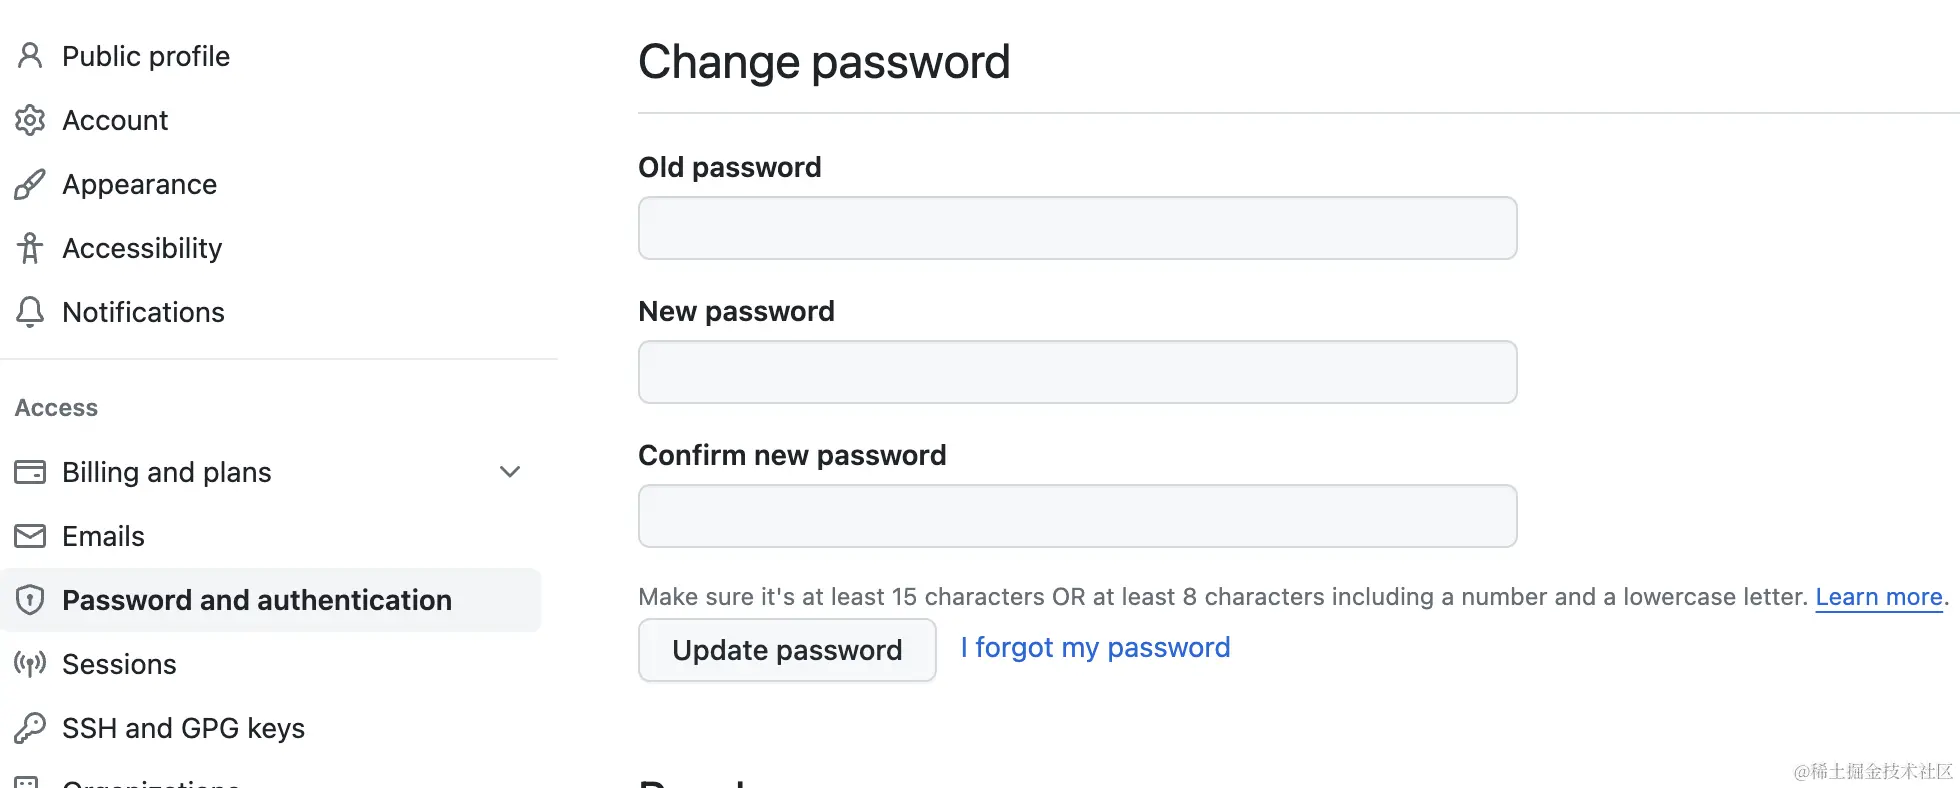Image resolution: width=1960 pixels, height=788 pixels.
Task: Open the Learn more link
Action: pos(1879,597)
